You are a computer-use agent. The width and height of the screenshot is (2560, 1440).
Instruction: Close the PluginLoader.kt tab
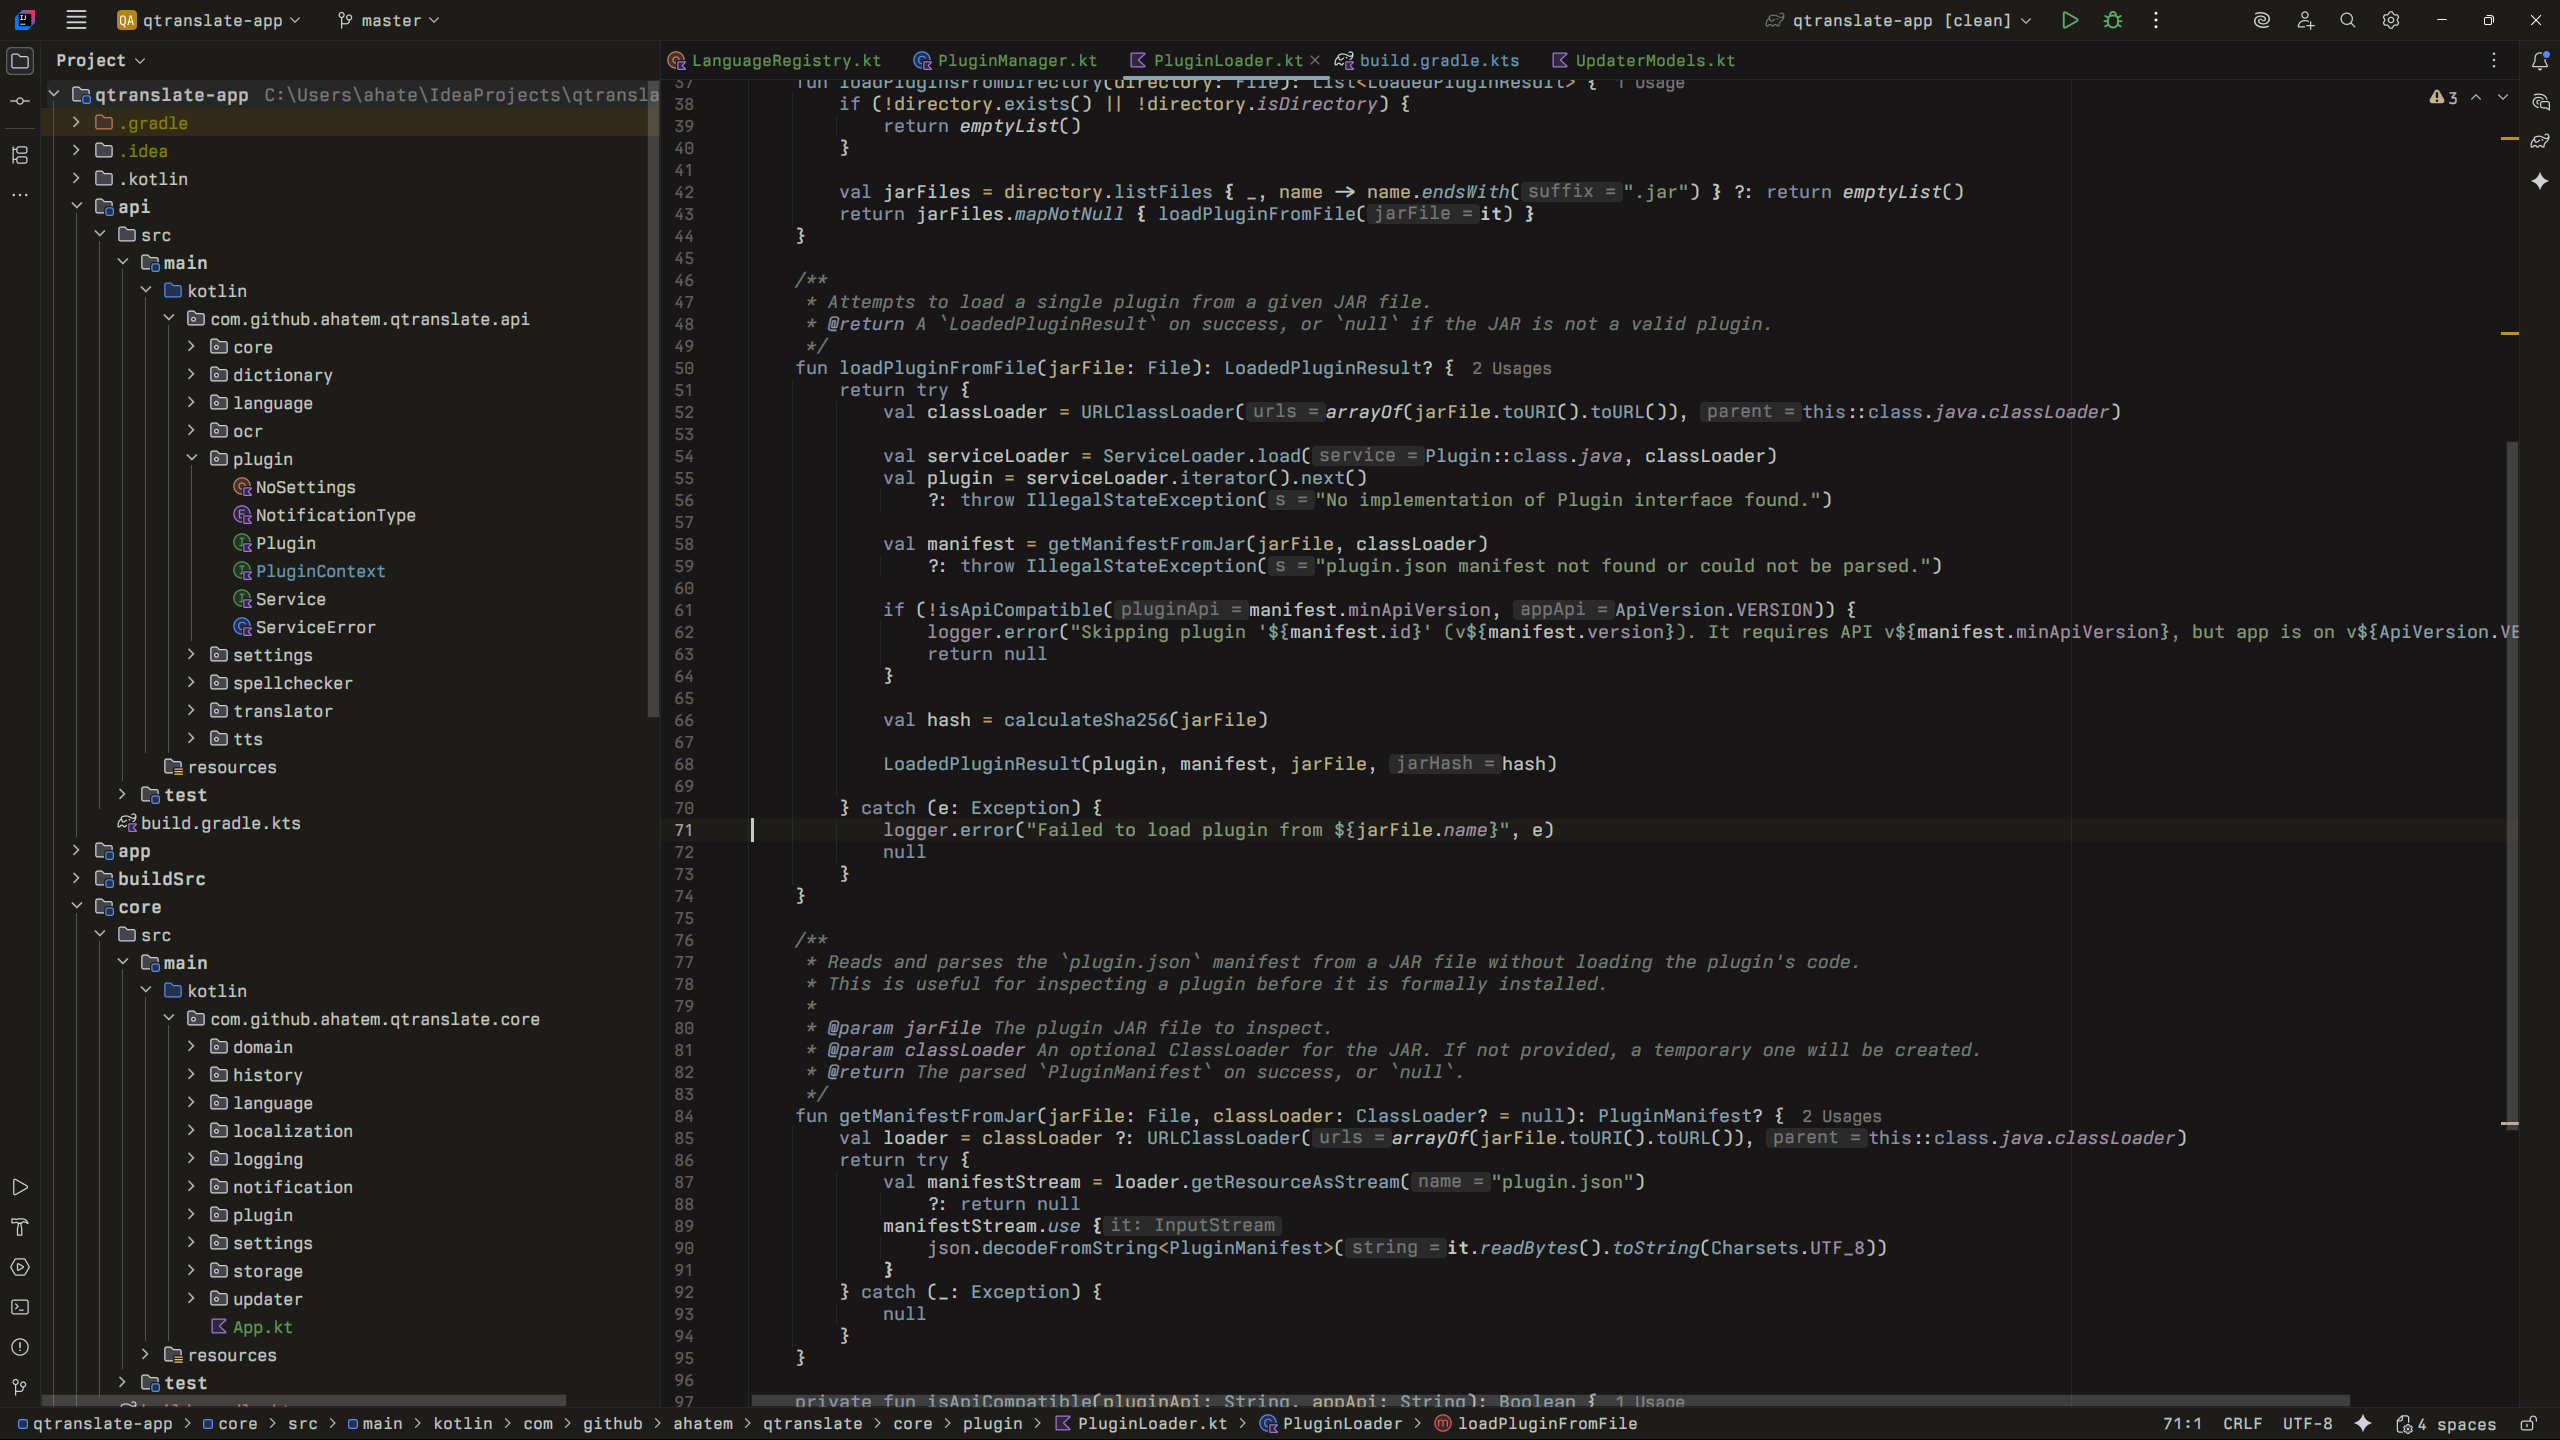[x=1315, y=60]
